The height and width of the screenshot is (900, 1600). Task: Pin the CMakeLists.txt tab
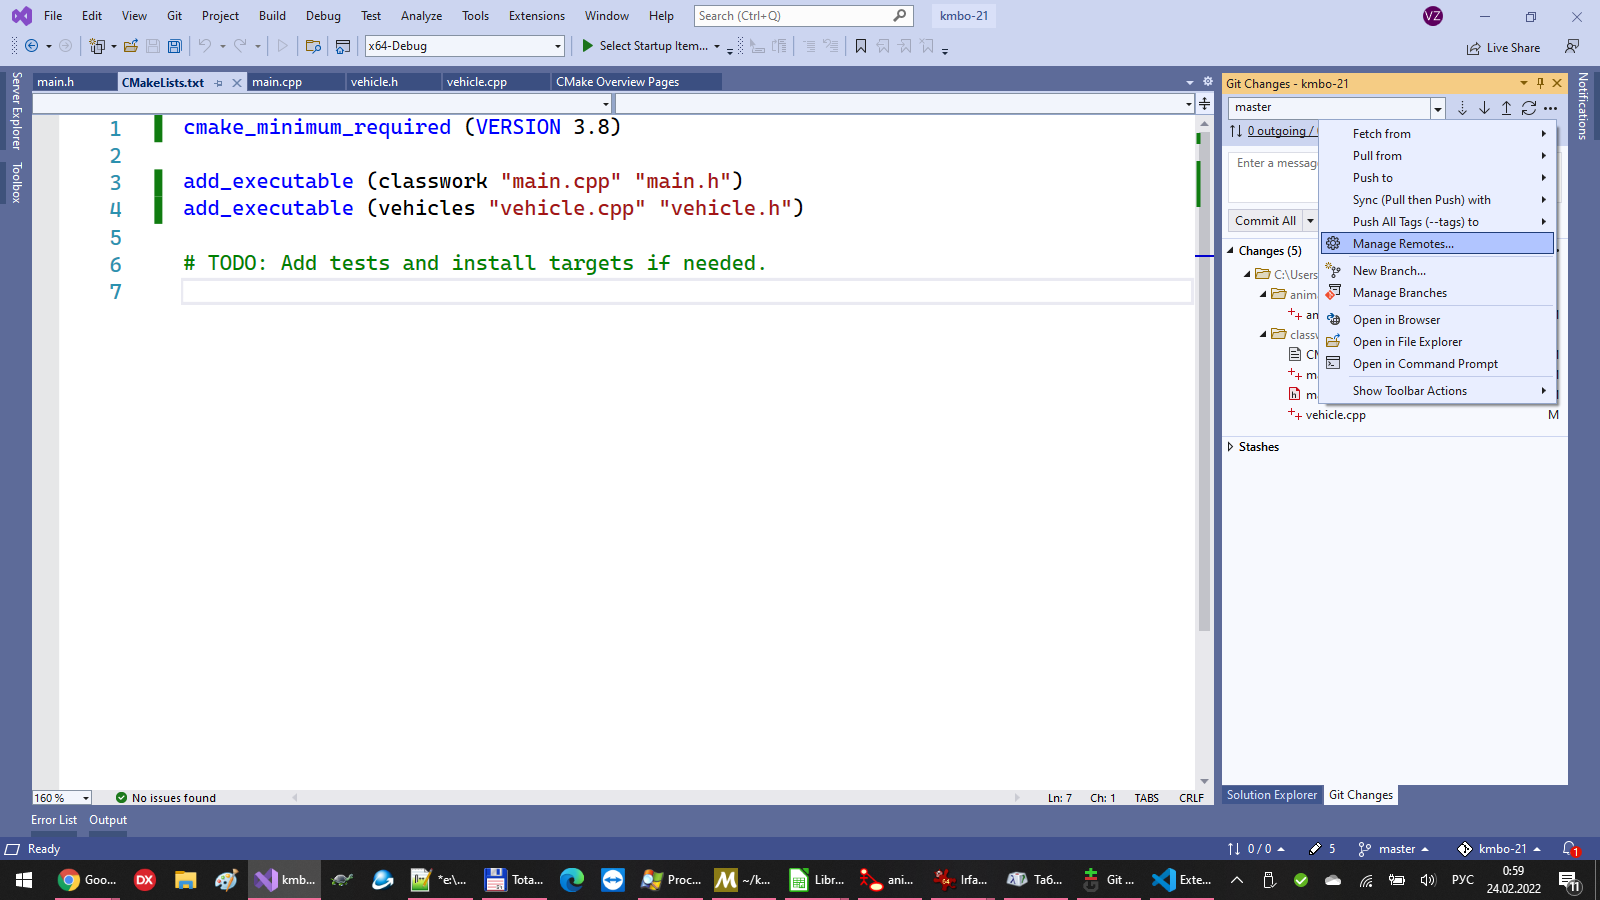[x=219, y=83]
